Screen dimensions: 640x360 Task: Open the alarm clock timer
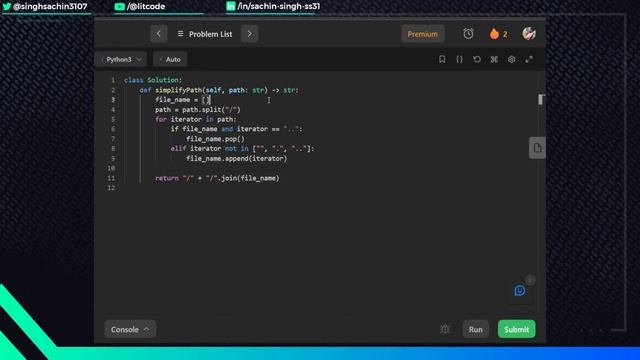[x=468, y=34]
